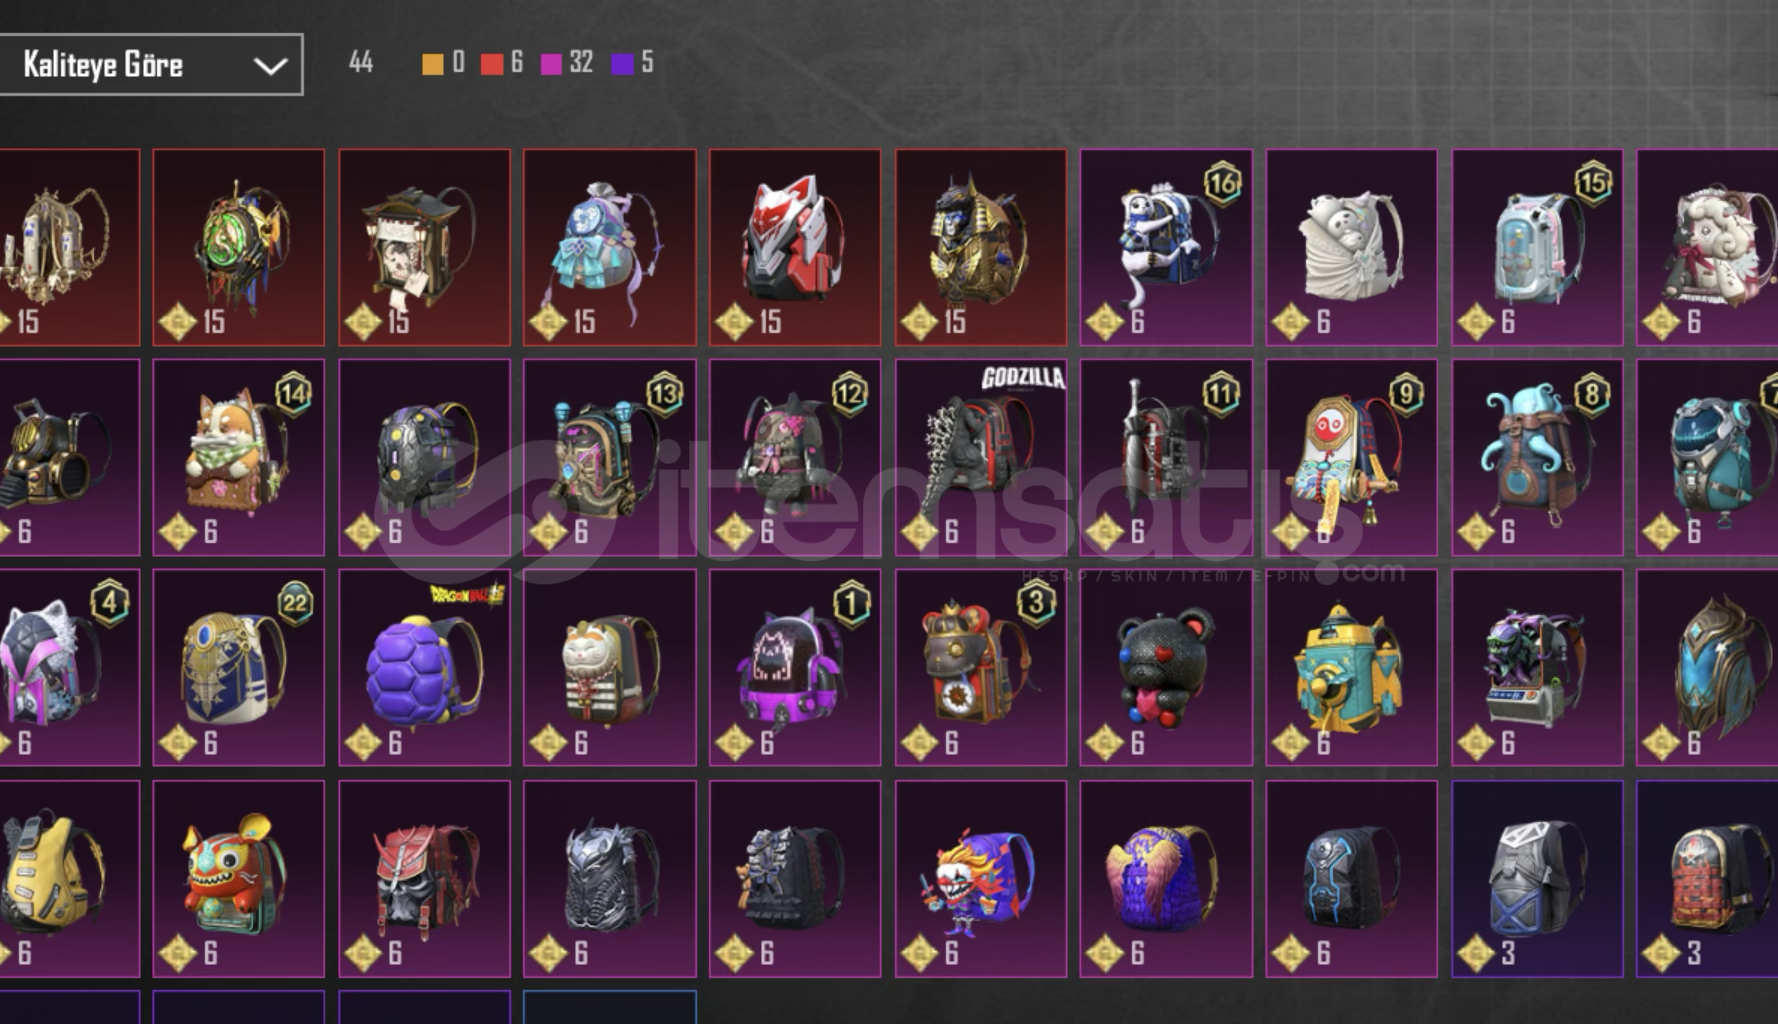Select the blue octopus backpack numbered 8
The image size is (1778, 1024).
click(1537, 457)
